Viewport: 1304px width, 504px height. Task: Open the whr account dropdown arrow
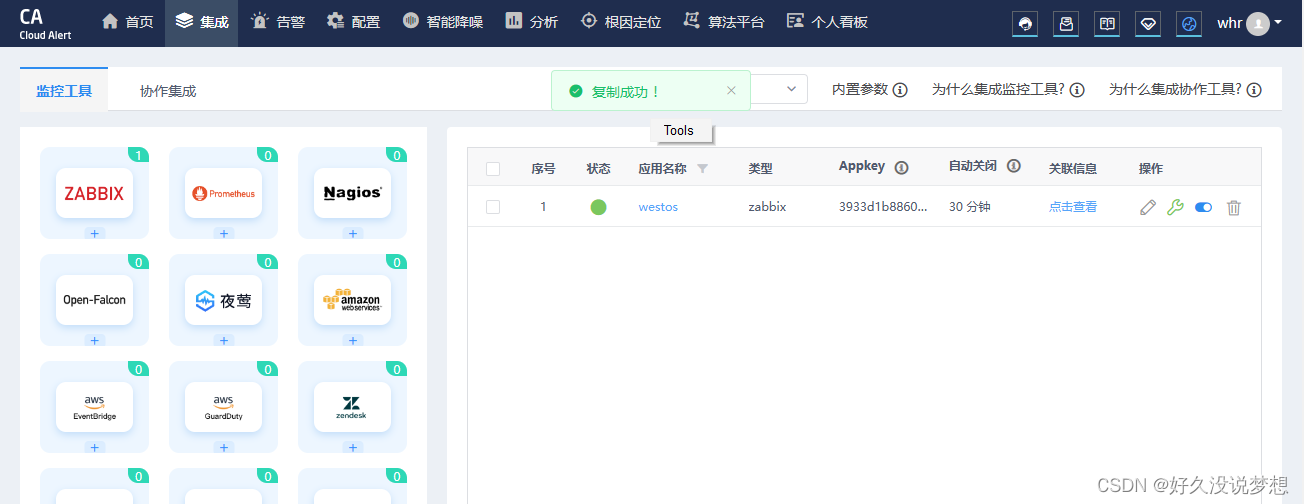(1278, 22)
